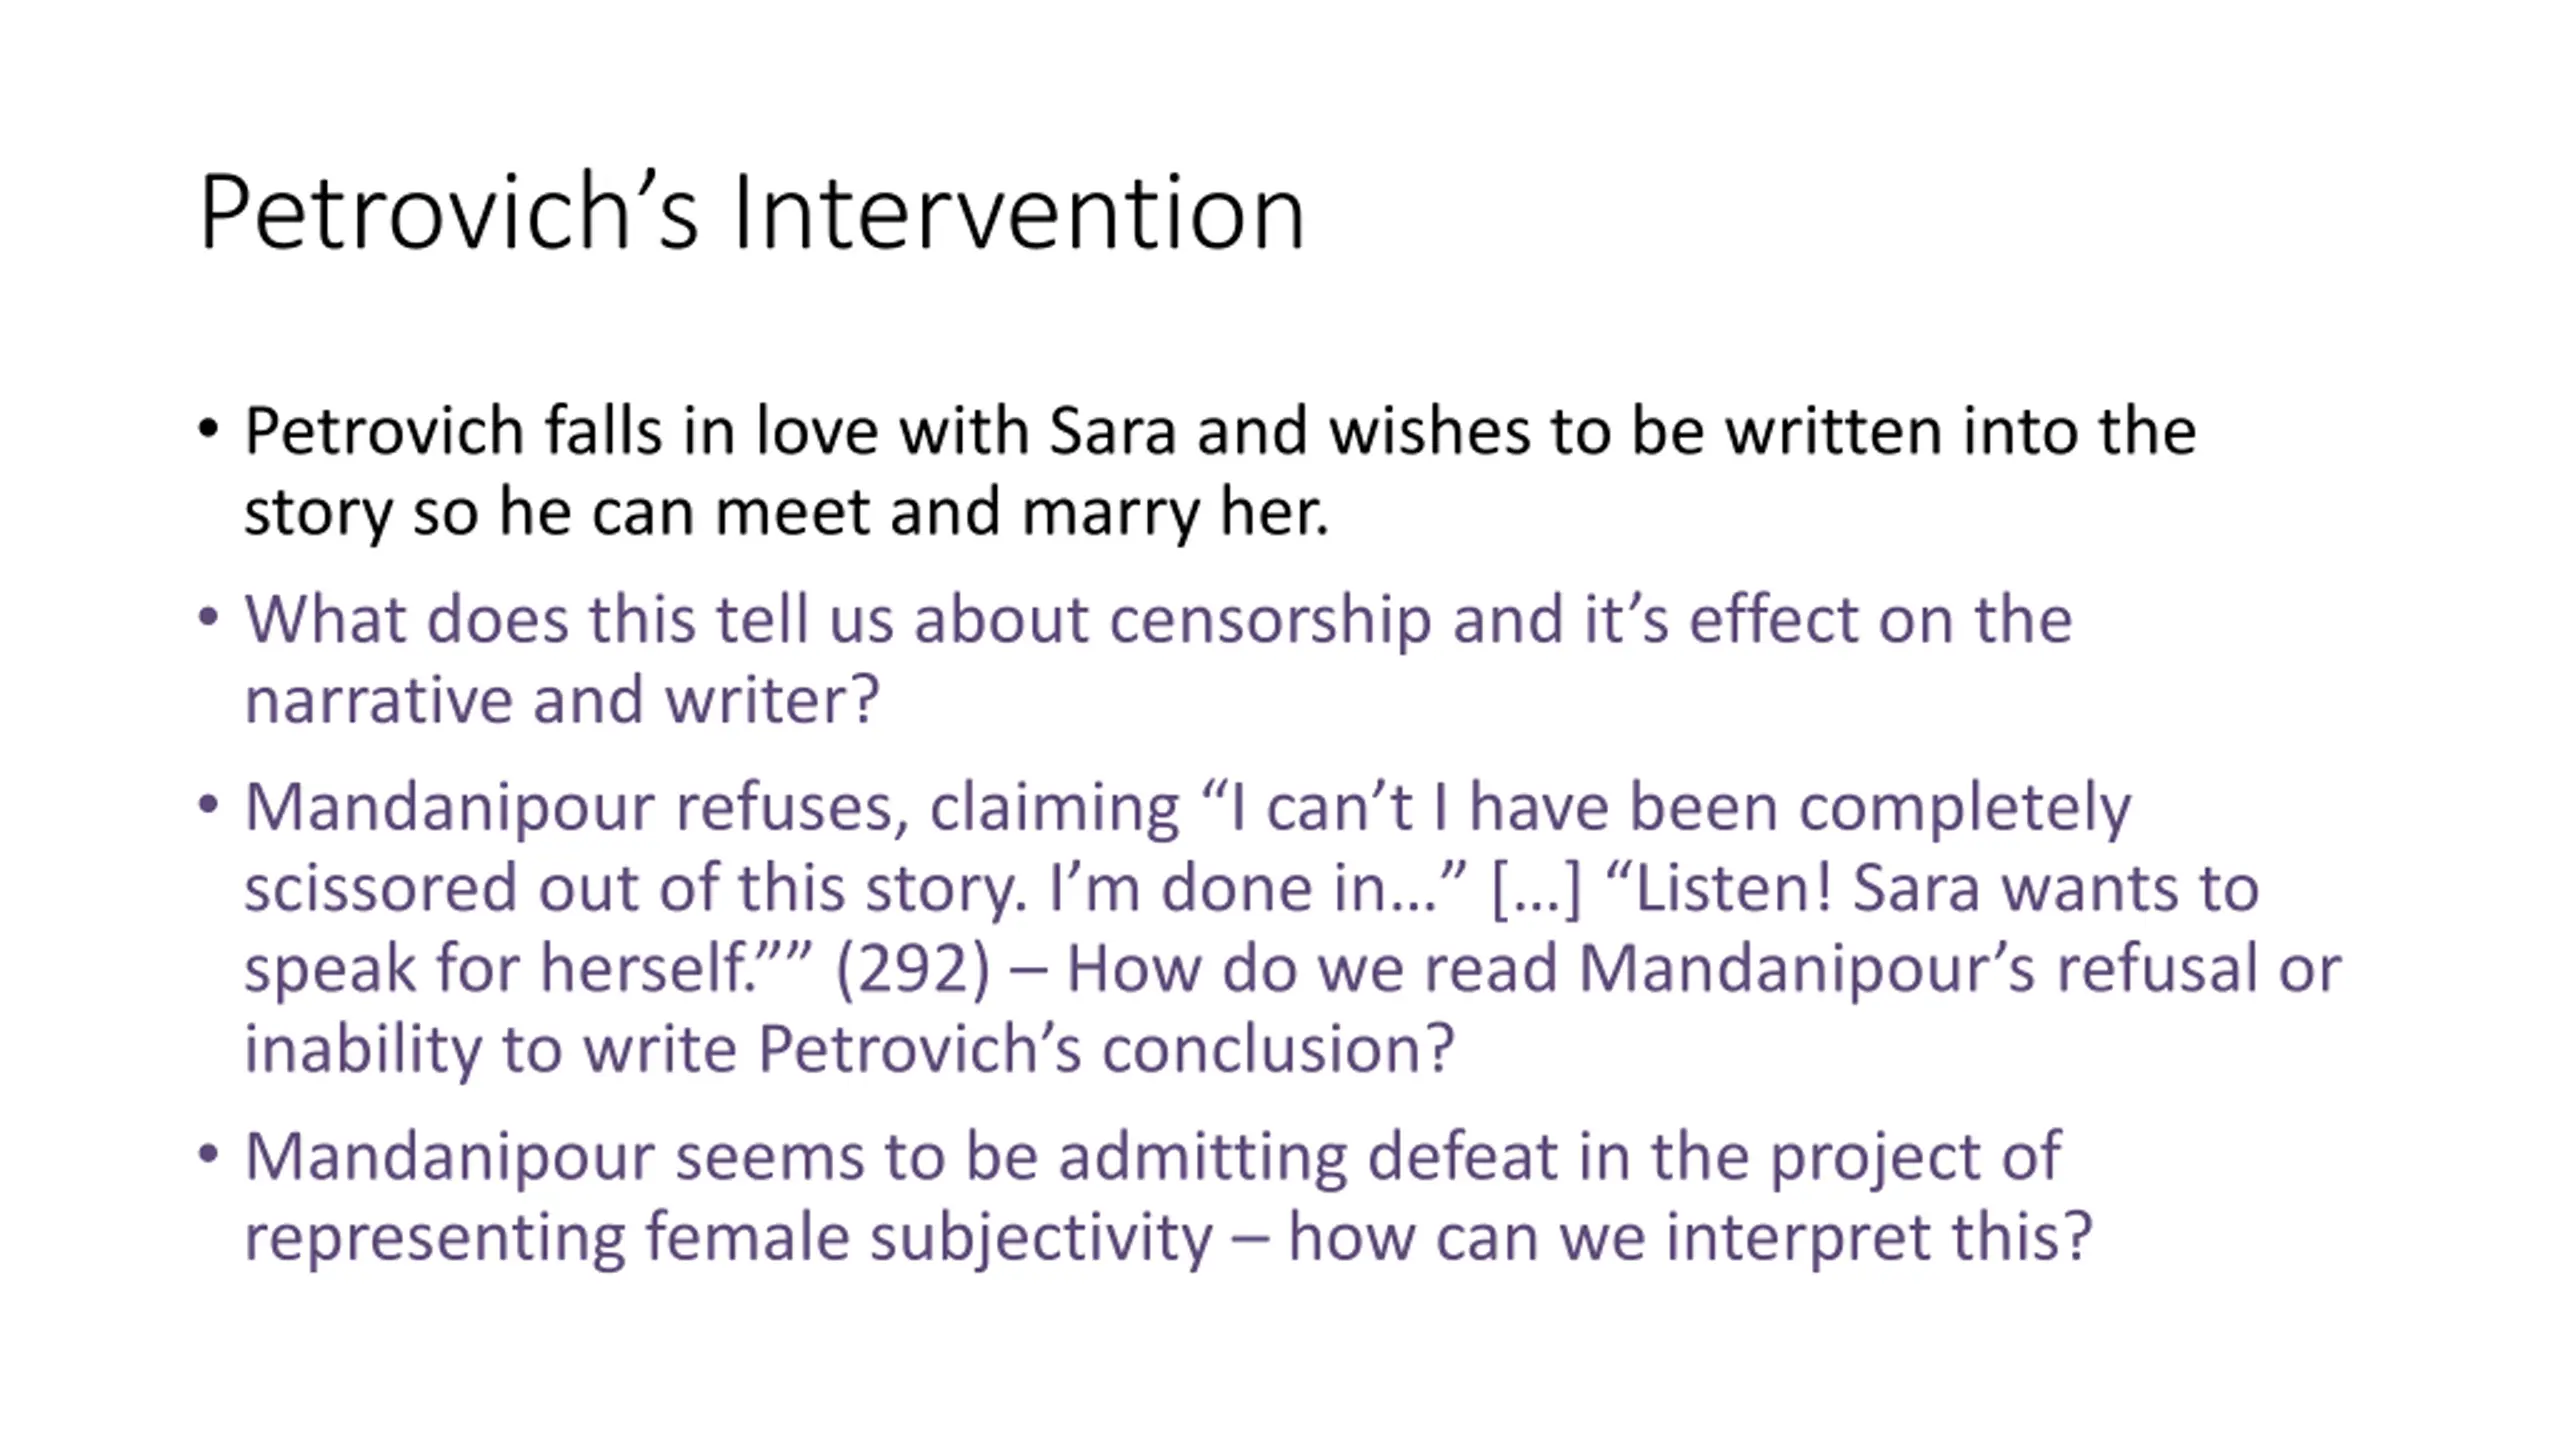Click the phrase 'how can we interpret this?'
Image resolution: width=2560 pixels, height=1440 pixels.
(x=1690, y=1237)
